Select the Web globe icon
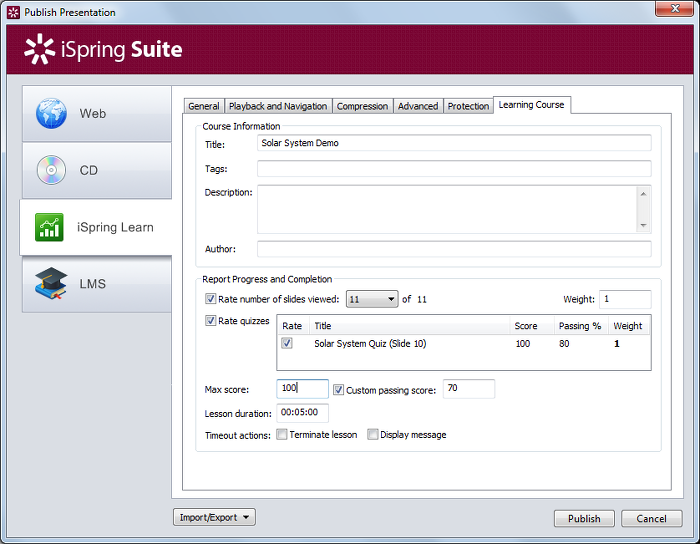Image resolution: width=700 pixels, height=544 pixels. point(51,113)
